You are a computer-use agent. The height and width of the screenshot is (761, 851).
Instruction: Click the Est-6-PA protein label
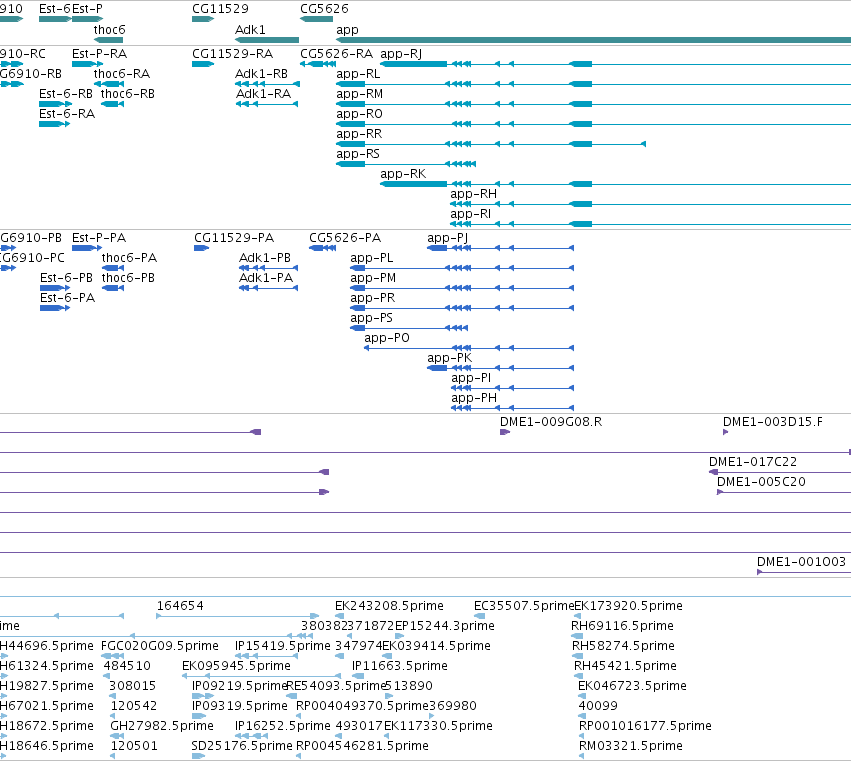(x=67, y=298)
